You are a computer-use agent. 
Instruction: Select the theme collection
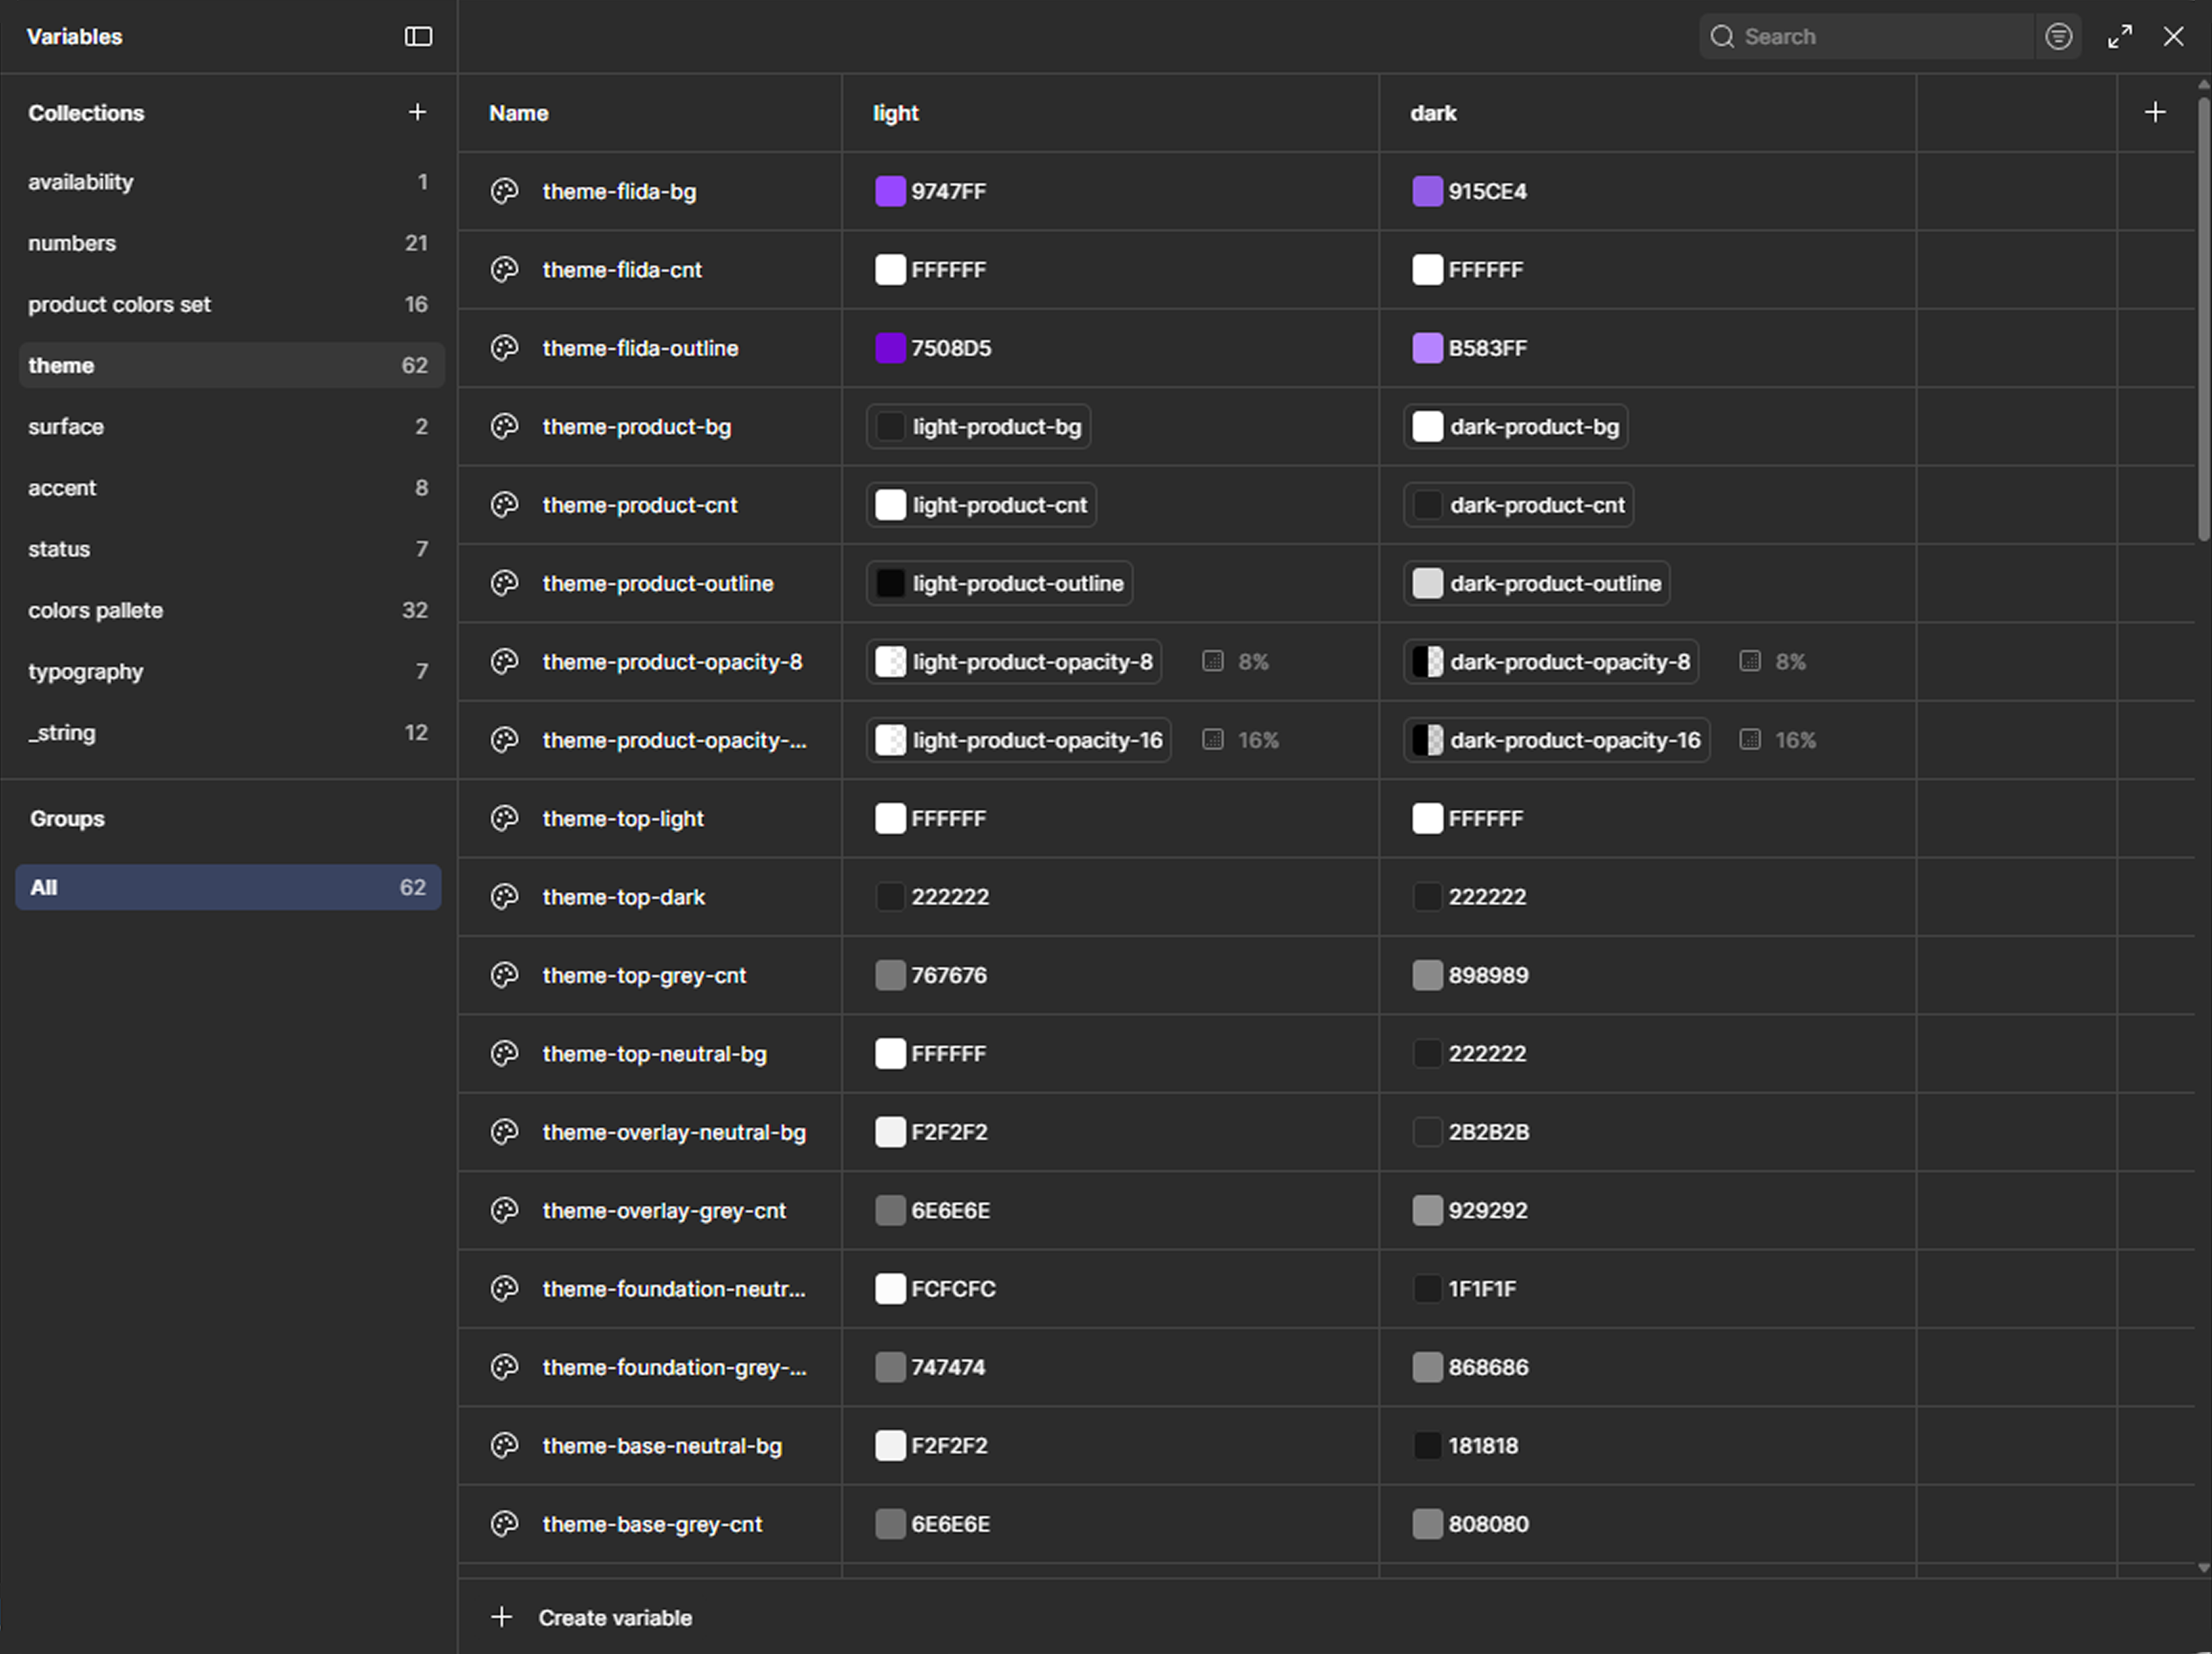coord(231,365)
